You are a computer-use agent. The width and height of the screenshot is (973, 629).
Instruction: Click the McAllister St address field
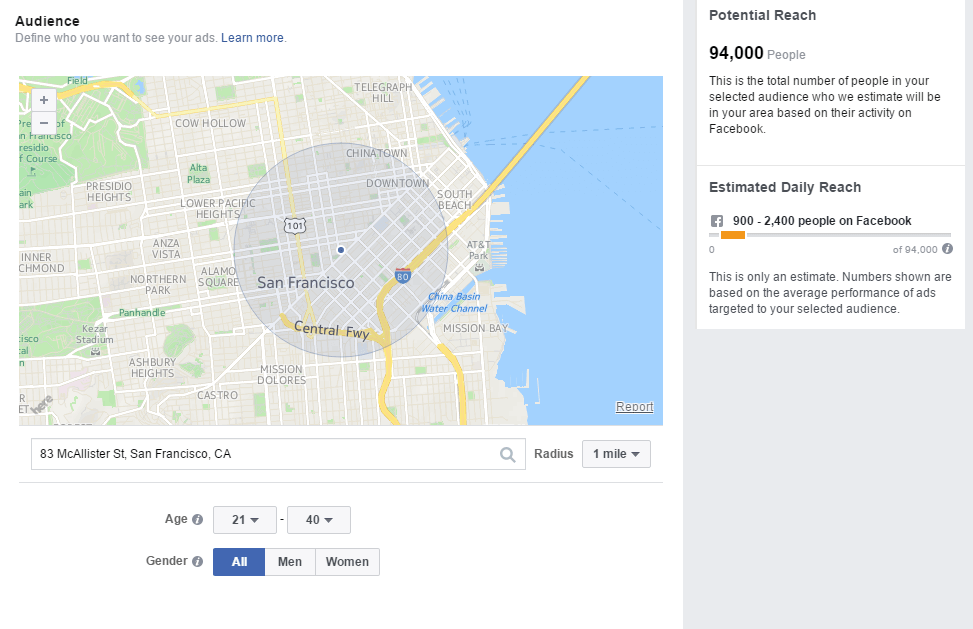tap(265, 454)
